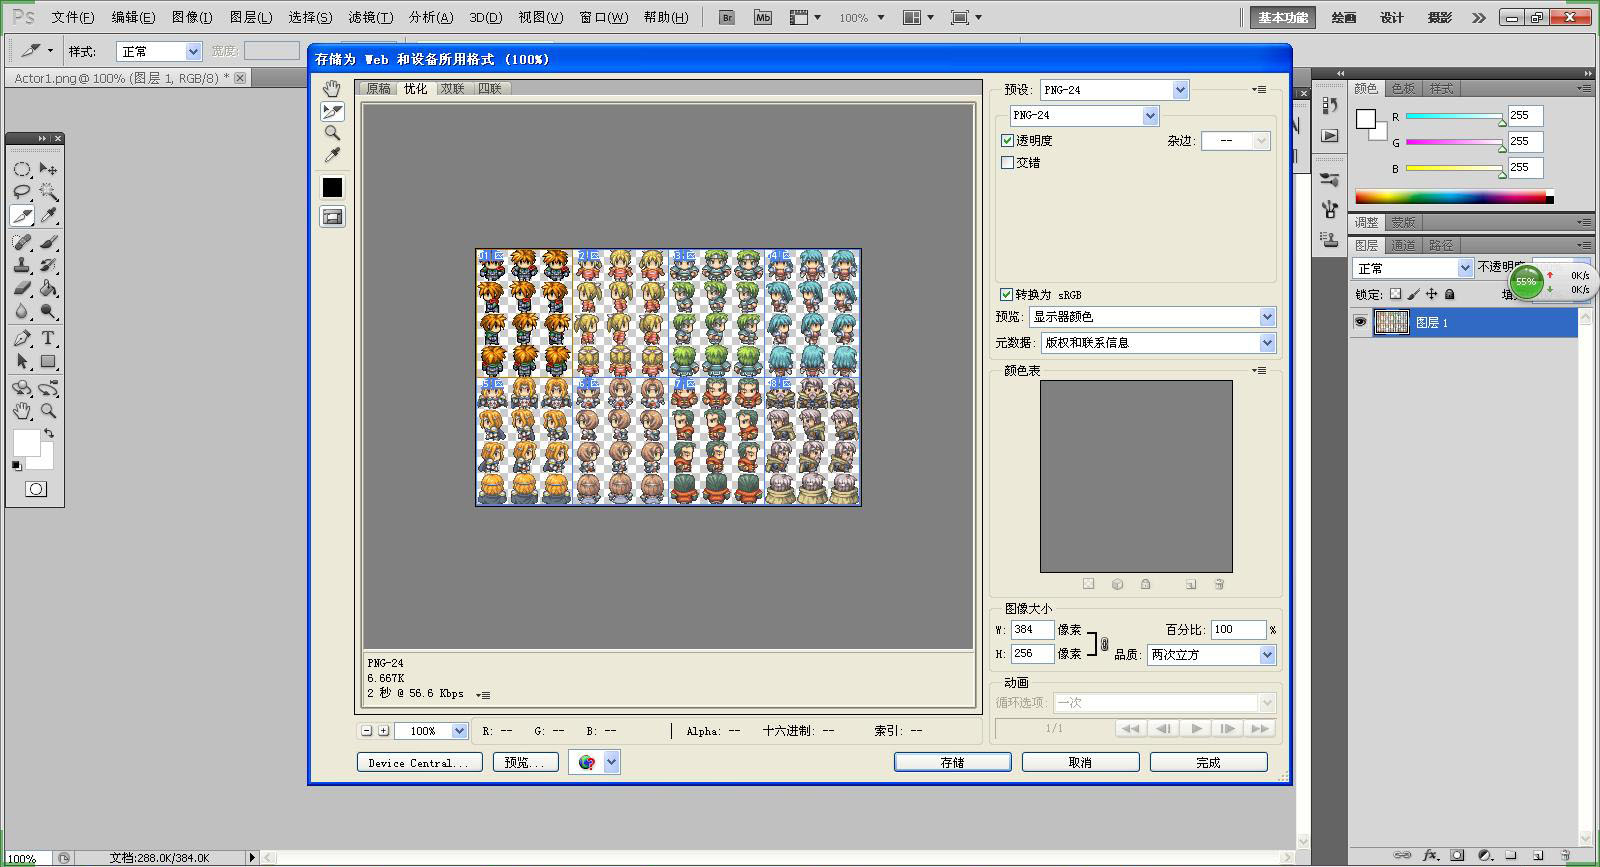Open the 品质 两次立方 dropdown
Screen dimensions: 1600x867
(1267, 655)
